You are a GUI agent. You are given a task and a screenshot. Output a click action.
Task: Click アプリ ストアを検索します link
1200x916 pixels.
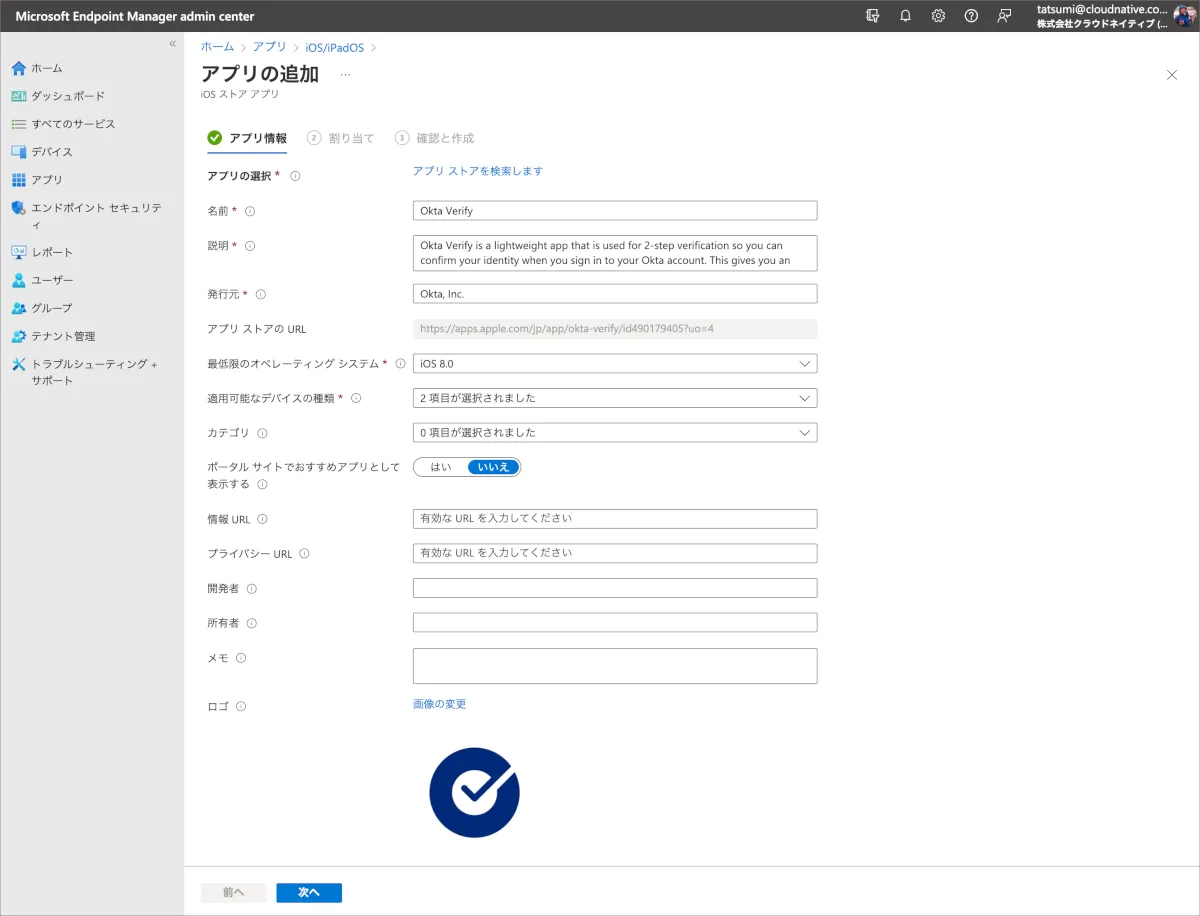point(477,171)
